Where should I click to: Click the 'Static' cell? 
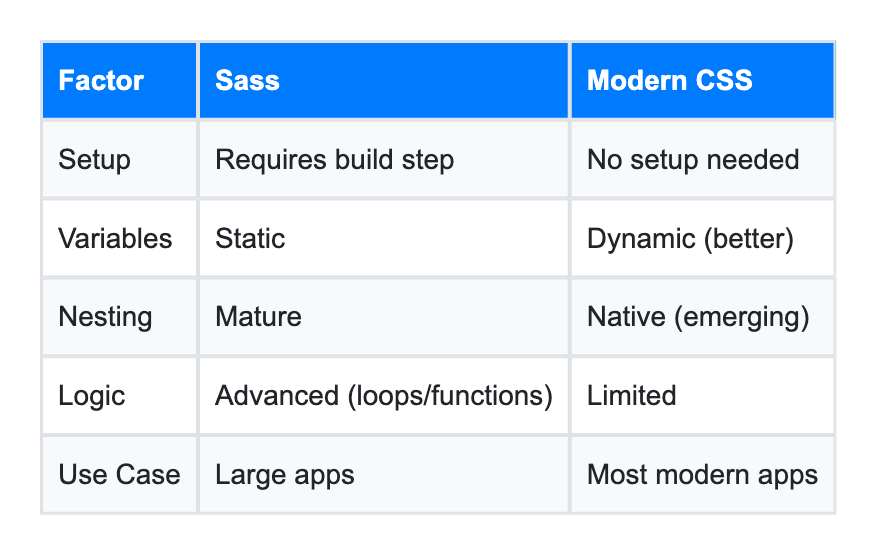[x=384, y=239]
